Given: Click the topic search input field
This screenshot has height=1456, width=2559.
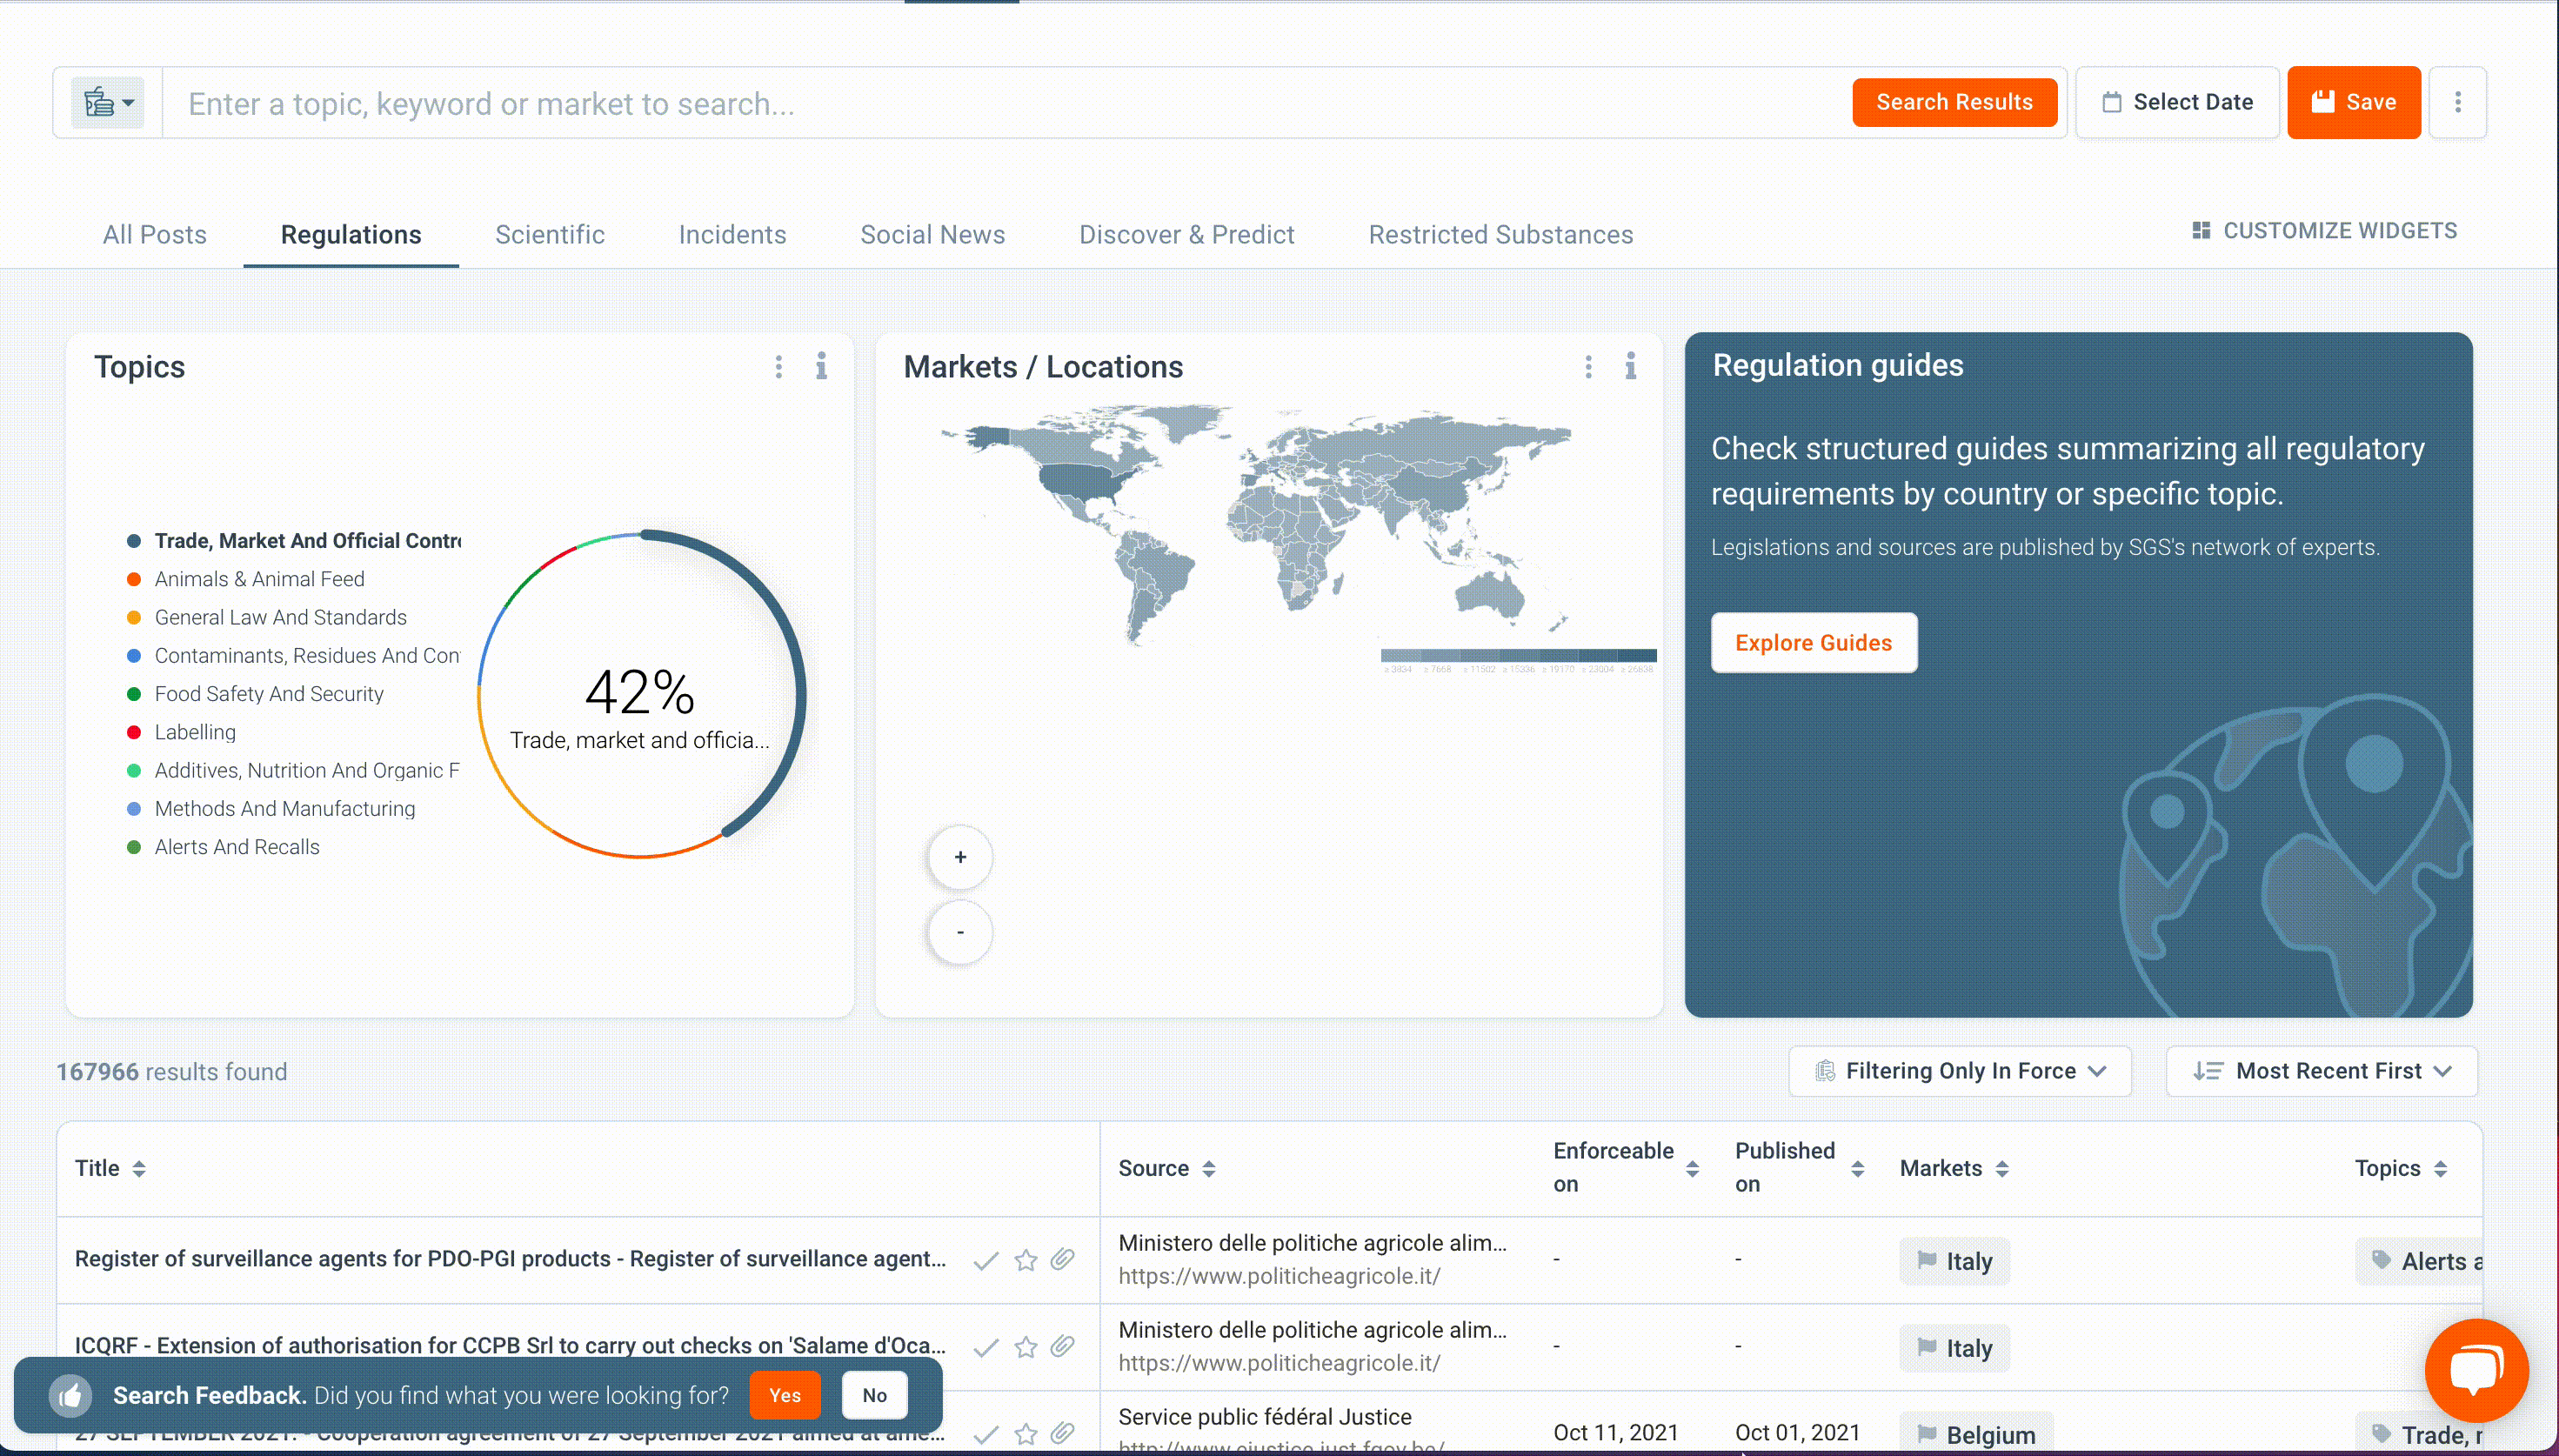Looking at the screenshot, I should 1000,104.
